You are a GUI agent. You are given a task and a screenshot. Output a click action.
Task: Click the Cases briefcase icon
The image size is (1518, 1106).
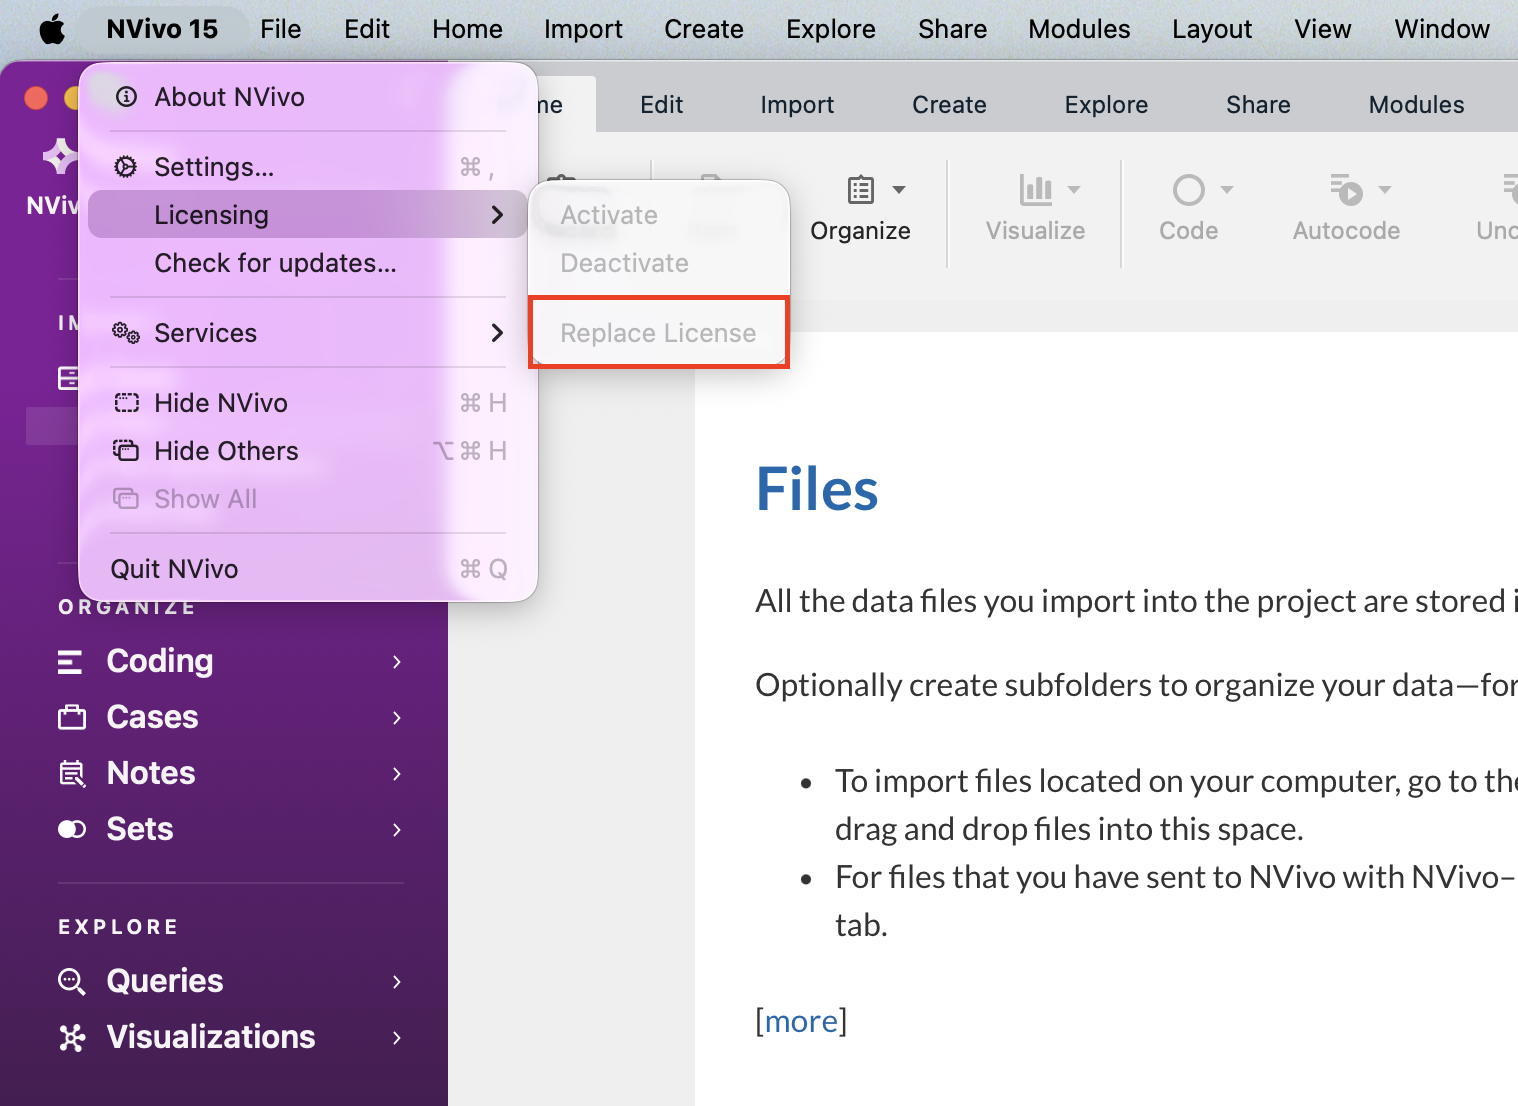tap(72, 717)
